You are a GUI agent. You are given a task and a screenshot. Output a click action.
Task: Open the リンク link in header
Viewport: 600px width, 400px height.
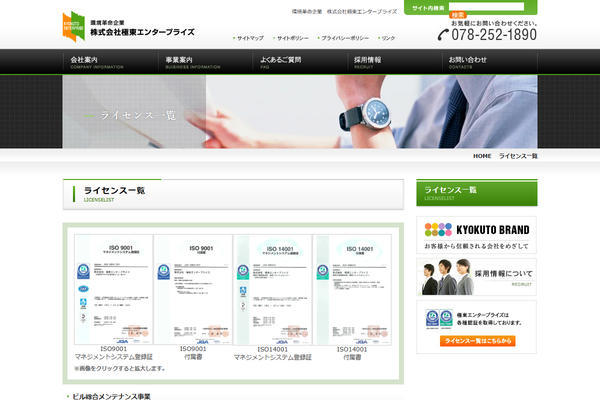[388, 38]
